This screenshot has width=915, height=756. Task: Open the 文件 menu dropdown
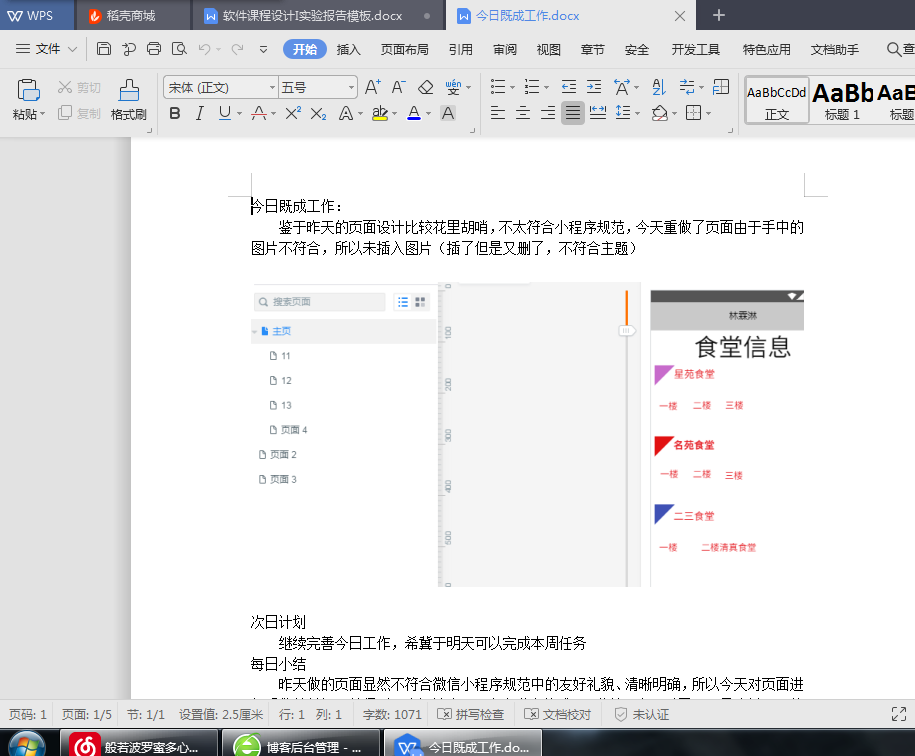click(48, 49)
